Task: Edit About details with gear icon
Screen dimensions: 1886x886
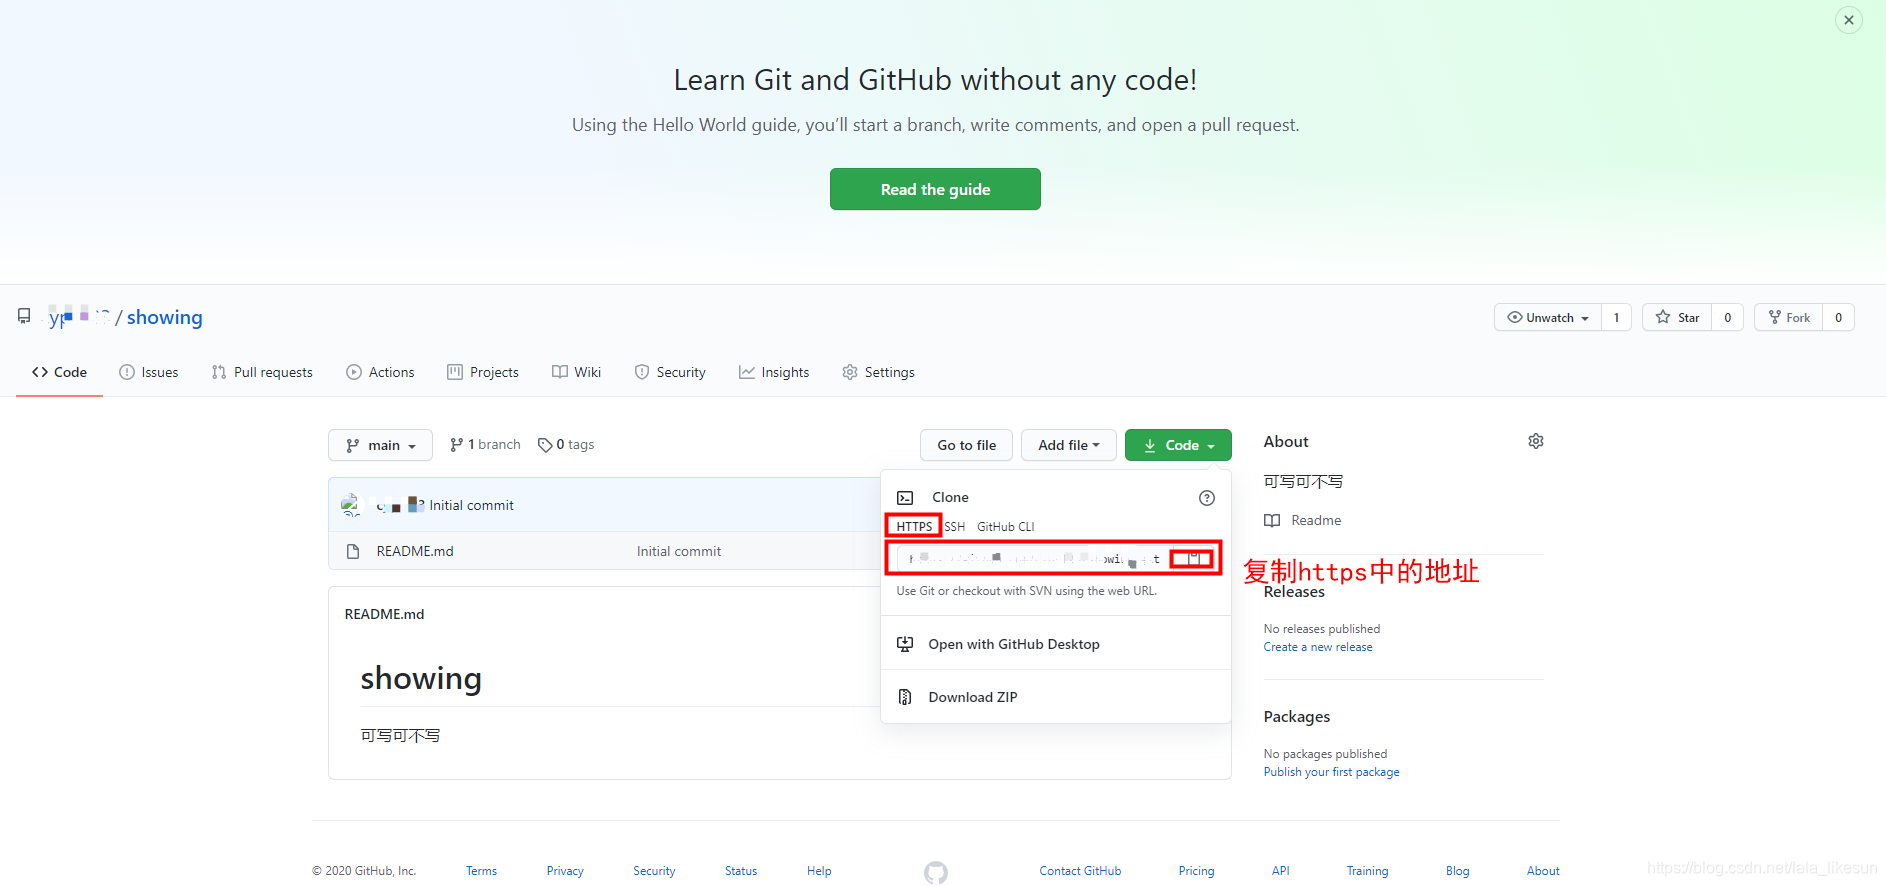Action: click(1536, 441)
